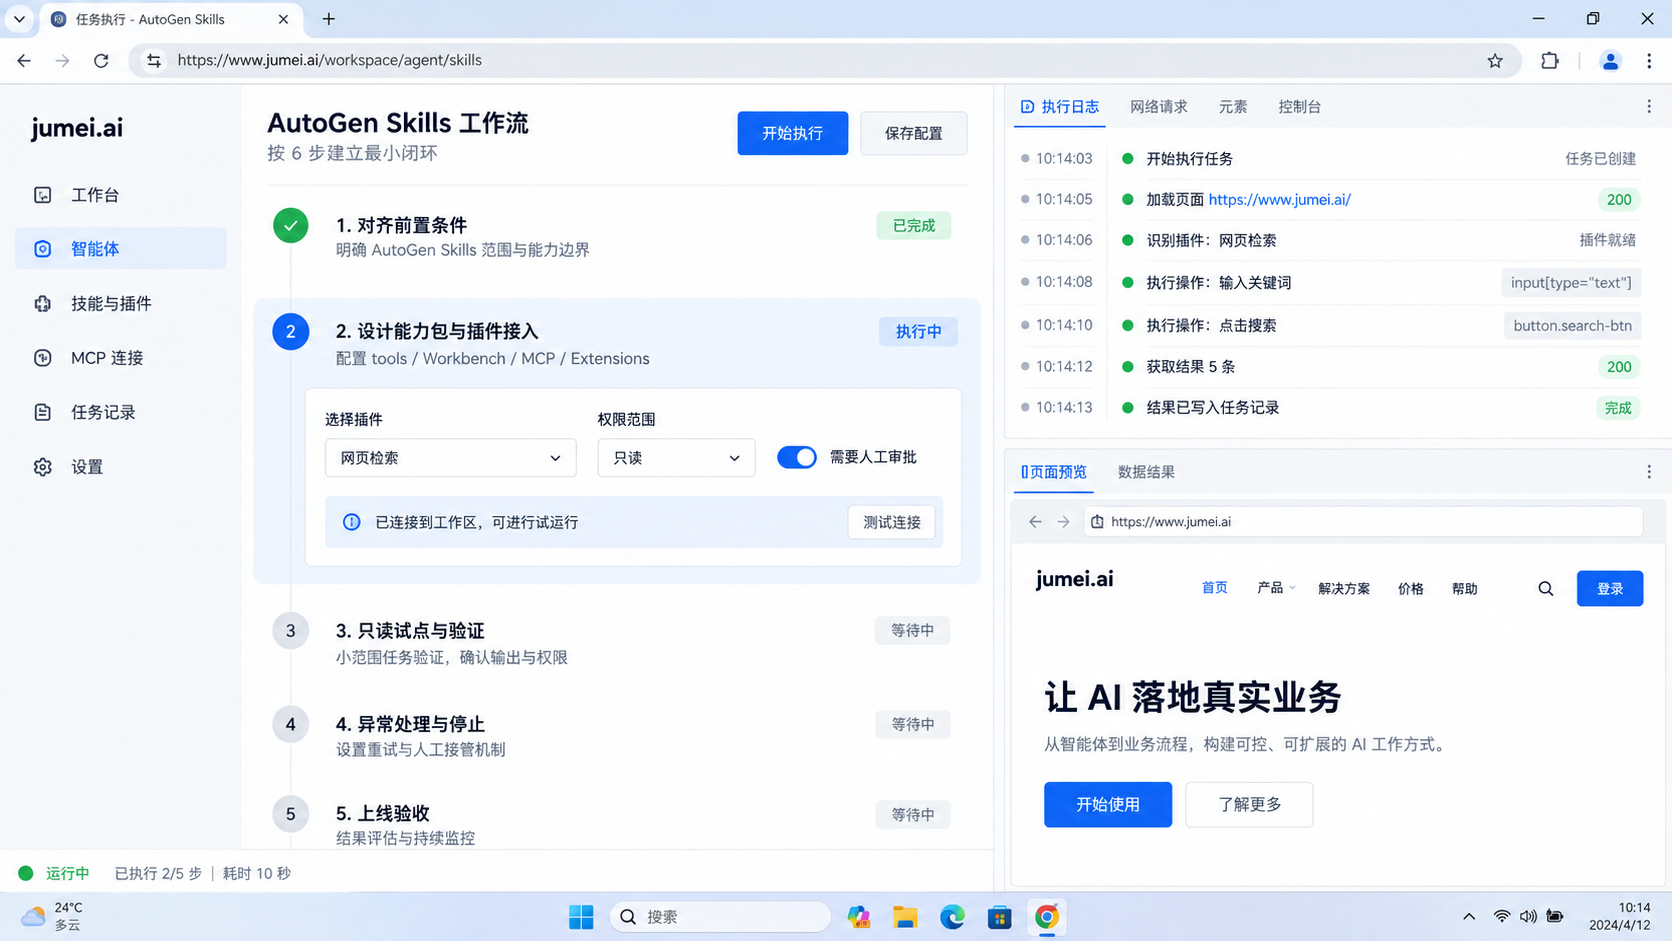Click the 开始使用 button in preview

click(1108, 805)
